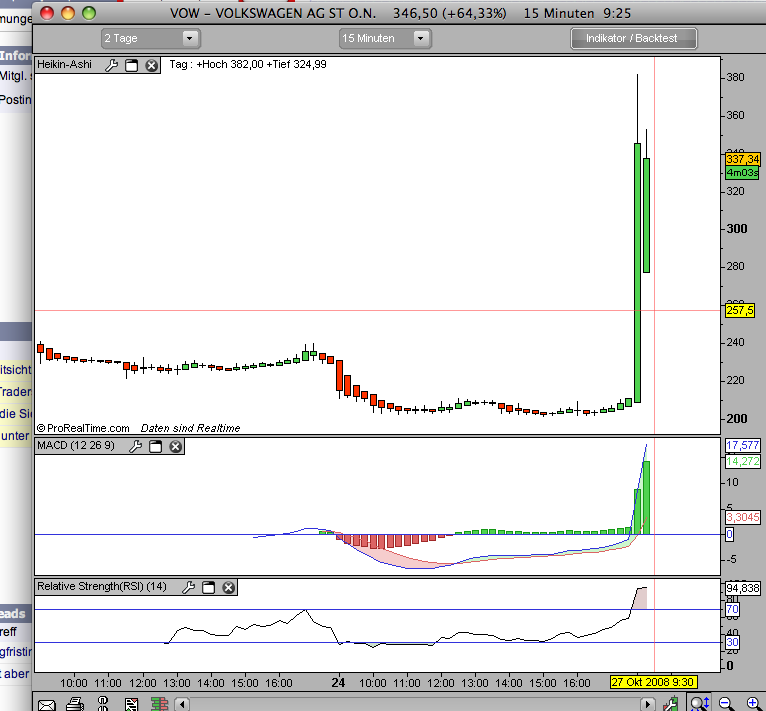Screen dimensions: 766x711
Task: Activate the magnifier with vertical arrows zoom tool
Action: click(700, 704)
